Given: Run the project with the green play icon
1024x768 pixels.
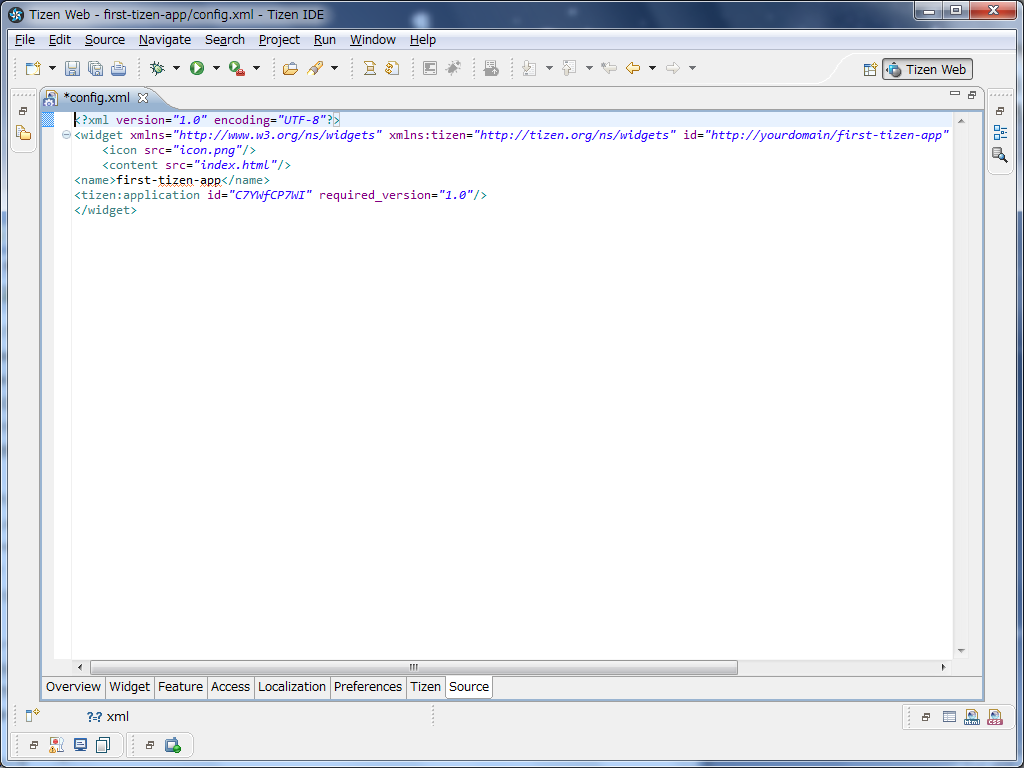Looking at the screenshot, I should point(197,68).
